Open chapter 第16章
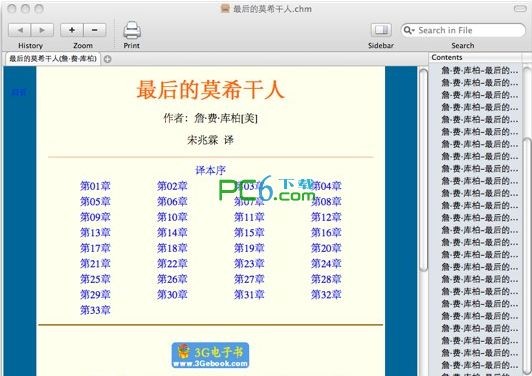The width and height of the screenshot is (532, 376). [326, 233]
